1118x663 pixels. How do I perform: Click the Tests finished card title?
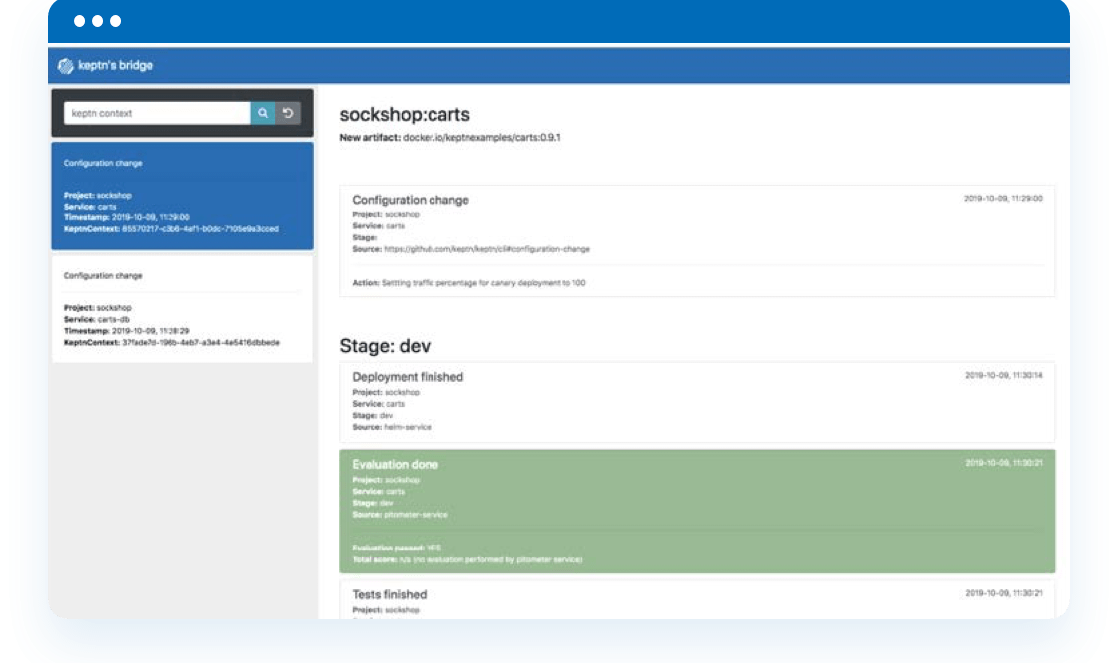tap(389, 595)
